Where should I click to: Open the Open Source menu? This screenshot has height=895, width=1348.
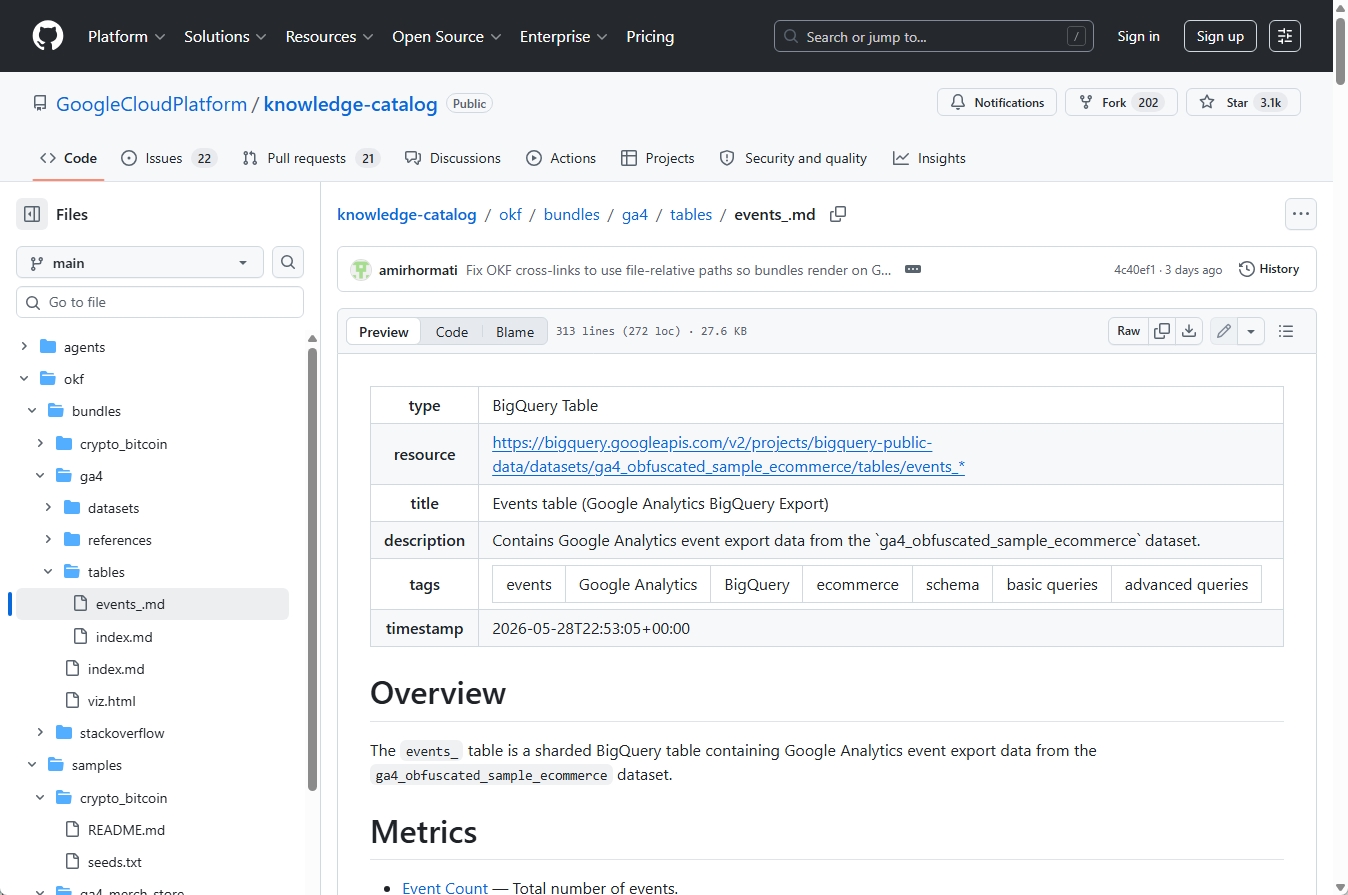point(448,36)
